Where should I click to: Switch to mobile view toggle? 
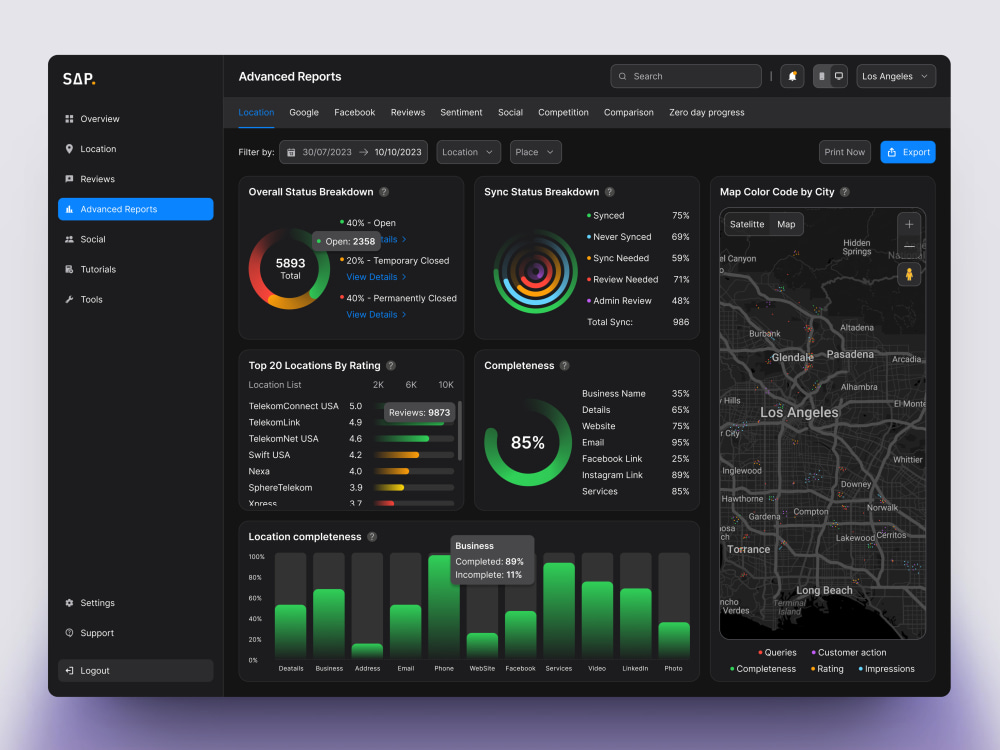click(821, 76)
